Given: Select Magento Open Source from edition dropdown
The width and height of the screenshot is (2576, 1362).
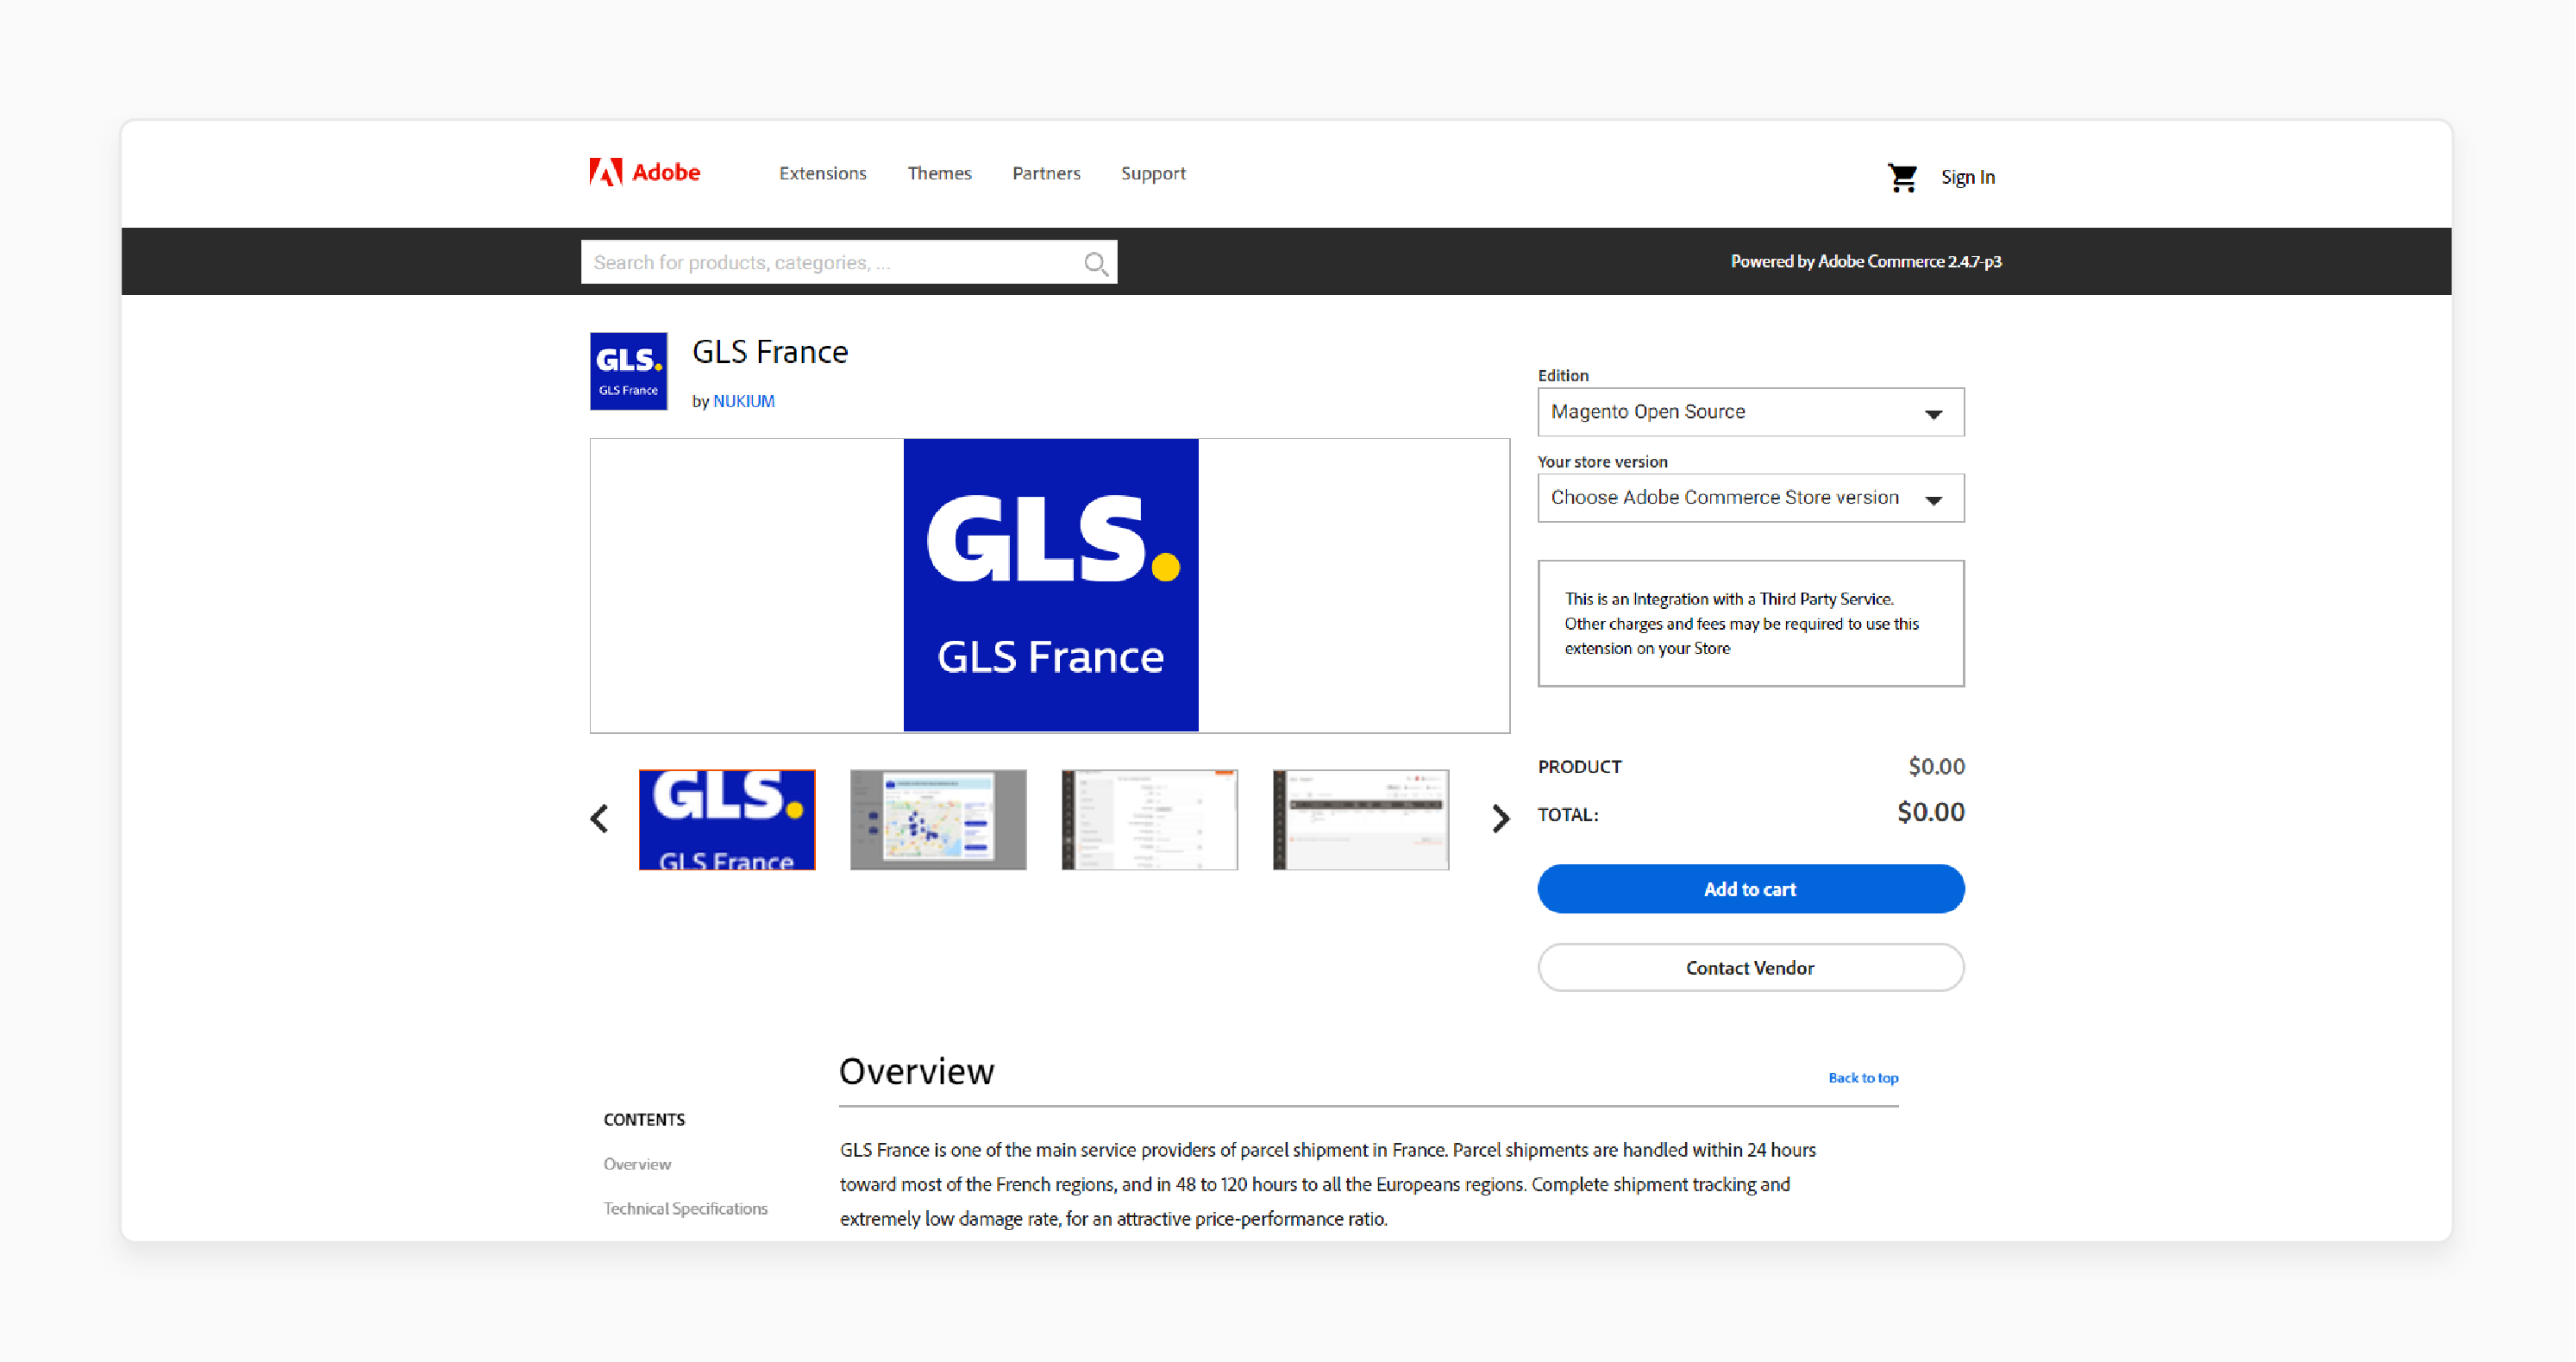Looking at the screenshot, I should 1750,411.
